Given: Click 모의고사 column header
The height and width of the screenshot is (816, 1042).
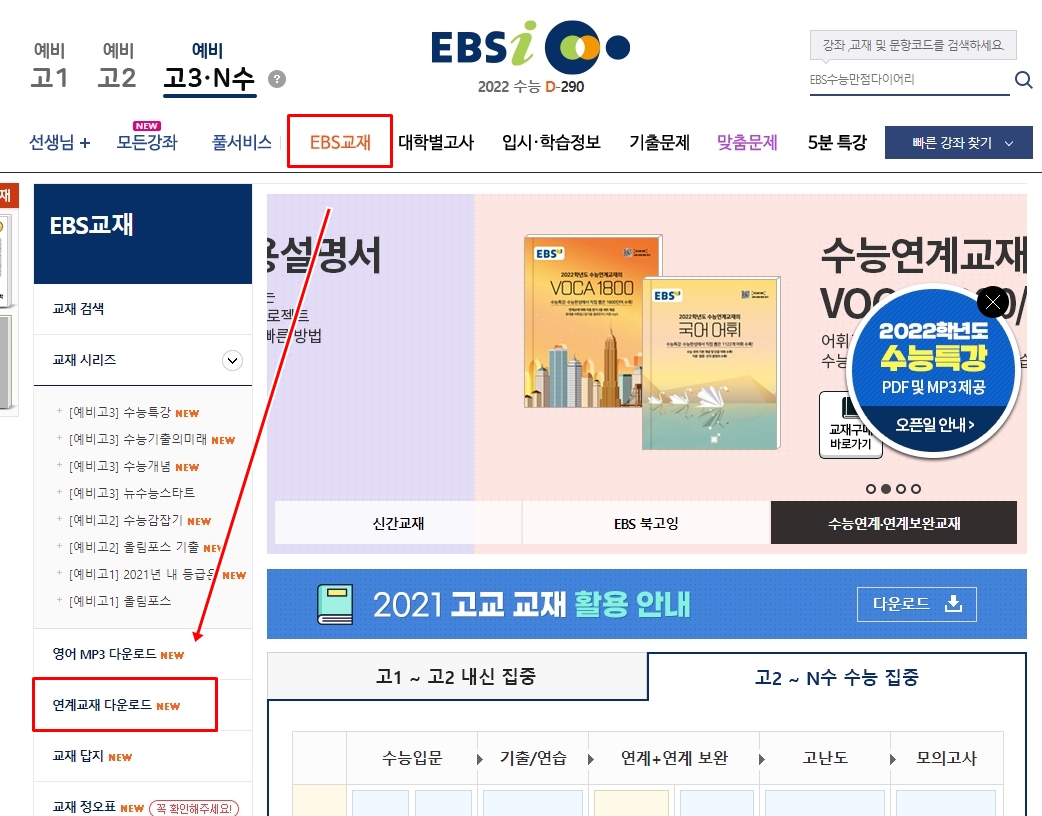Looking at the screenshot, I should pos(946,758).
